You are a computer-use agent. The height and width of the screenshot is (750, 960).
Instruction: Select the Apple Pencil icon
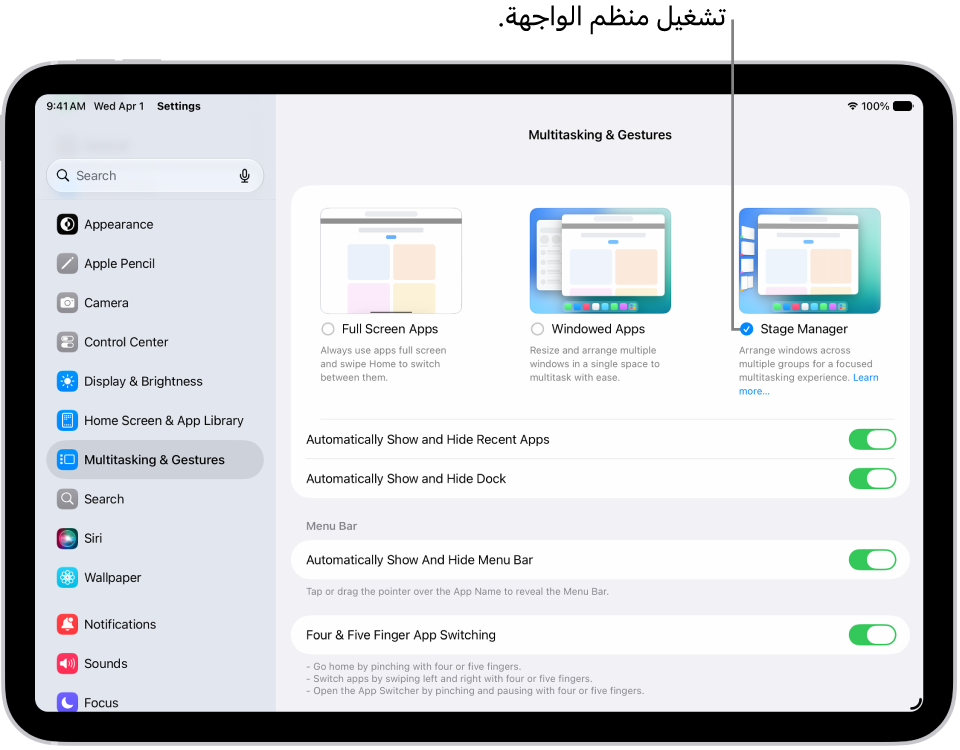click(67, 263)
